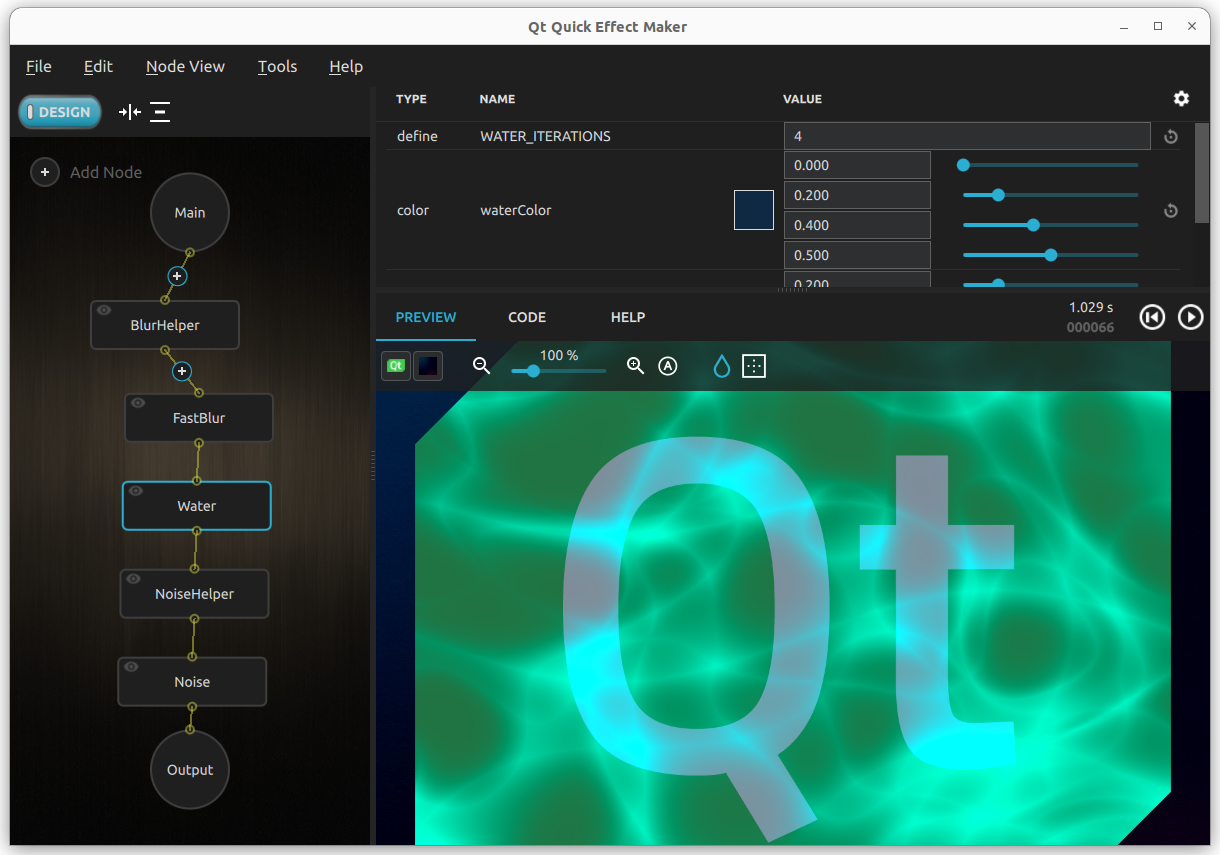Viewport: 1220px width, 855px height.
Task: Click the align nodes horizontally icon
Action: pos(130,112)
